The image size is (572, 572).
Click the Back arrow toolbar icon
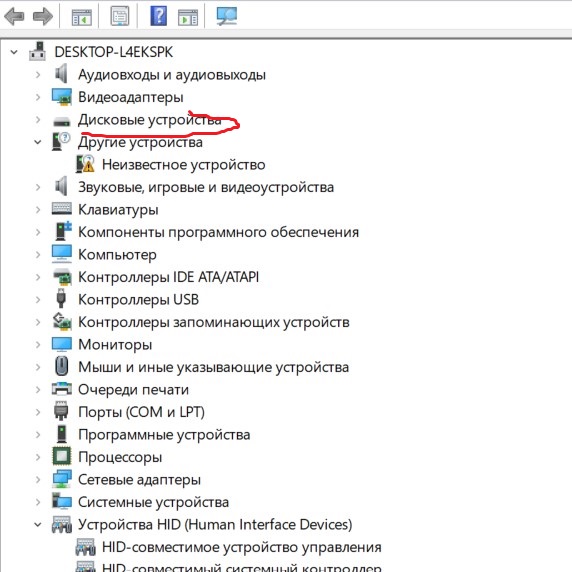pos(14,16)
